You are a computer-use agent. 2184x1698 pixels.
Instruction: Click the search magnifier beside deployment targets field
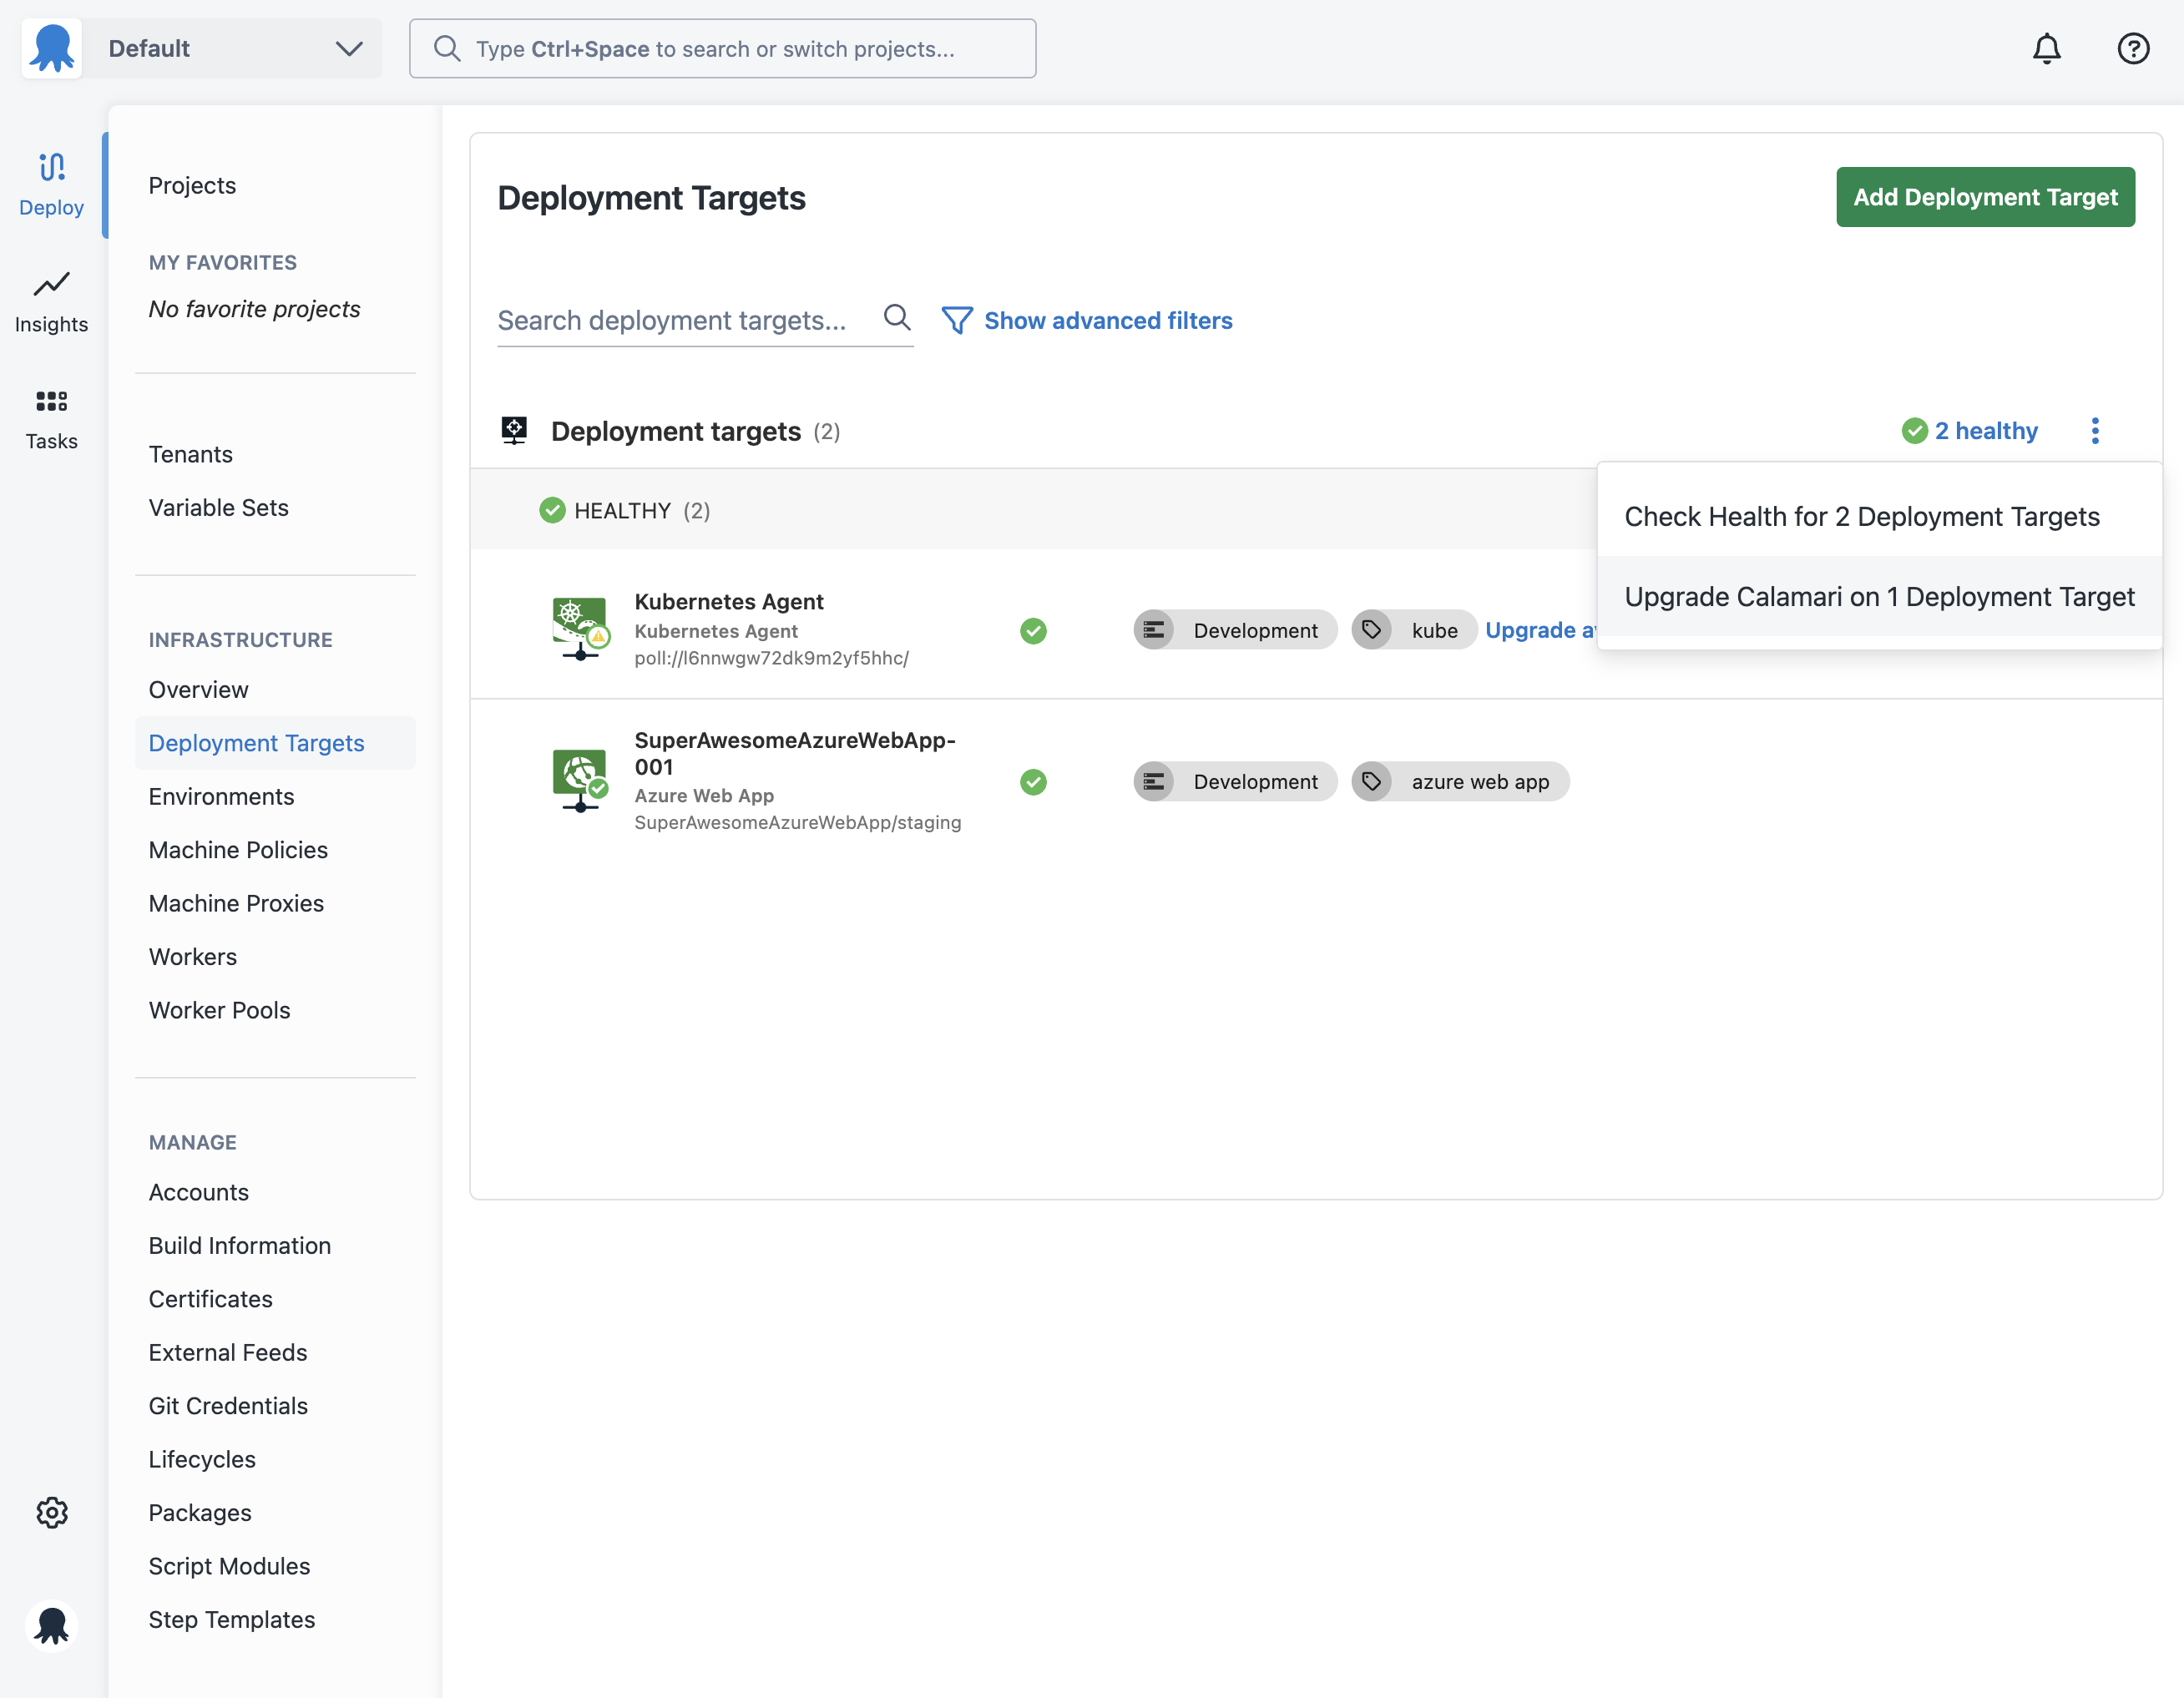[x=897, y=318]
